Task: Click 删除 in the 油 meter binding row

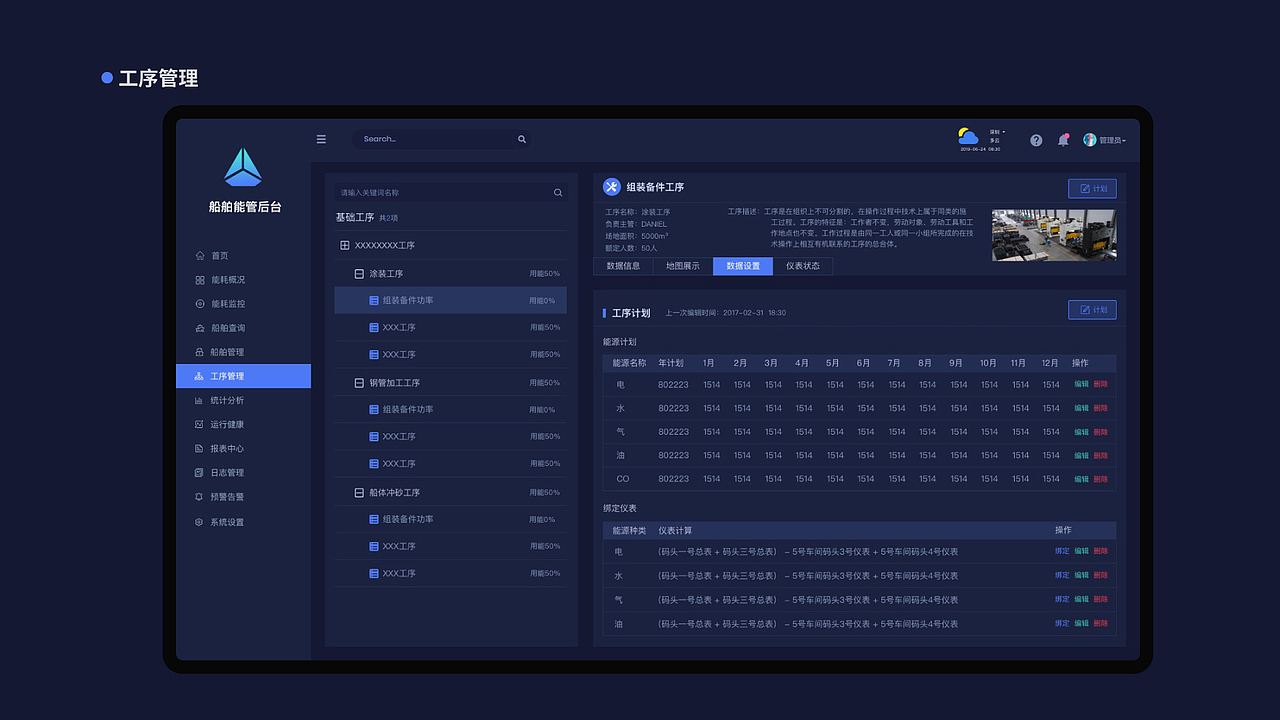Action: [1100, 623]
